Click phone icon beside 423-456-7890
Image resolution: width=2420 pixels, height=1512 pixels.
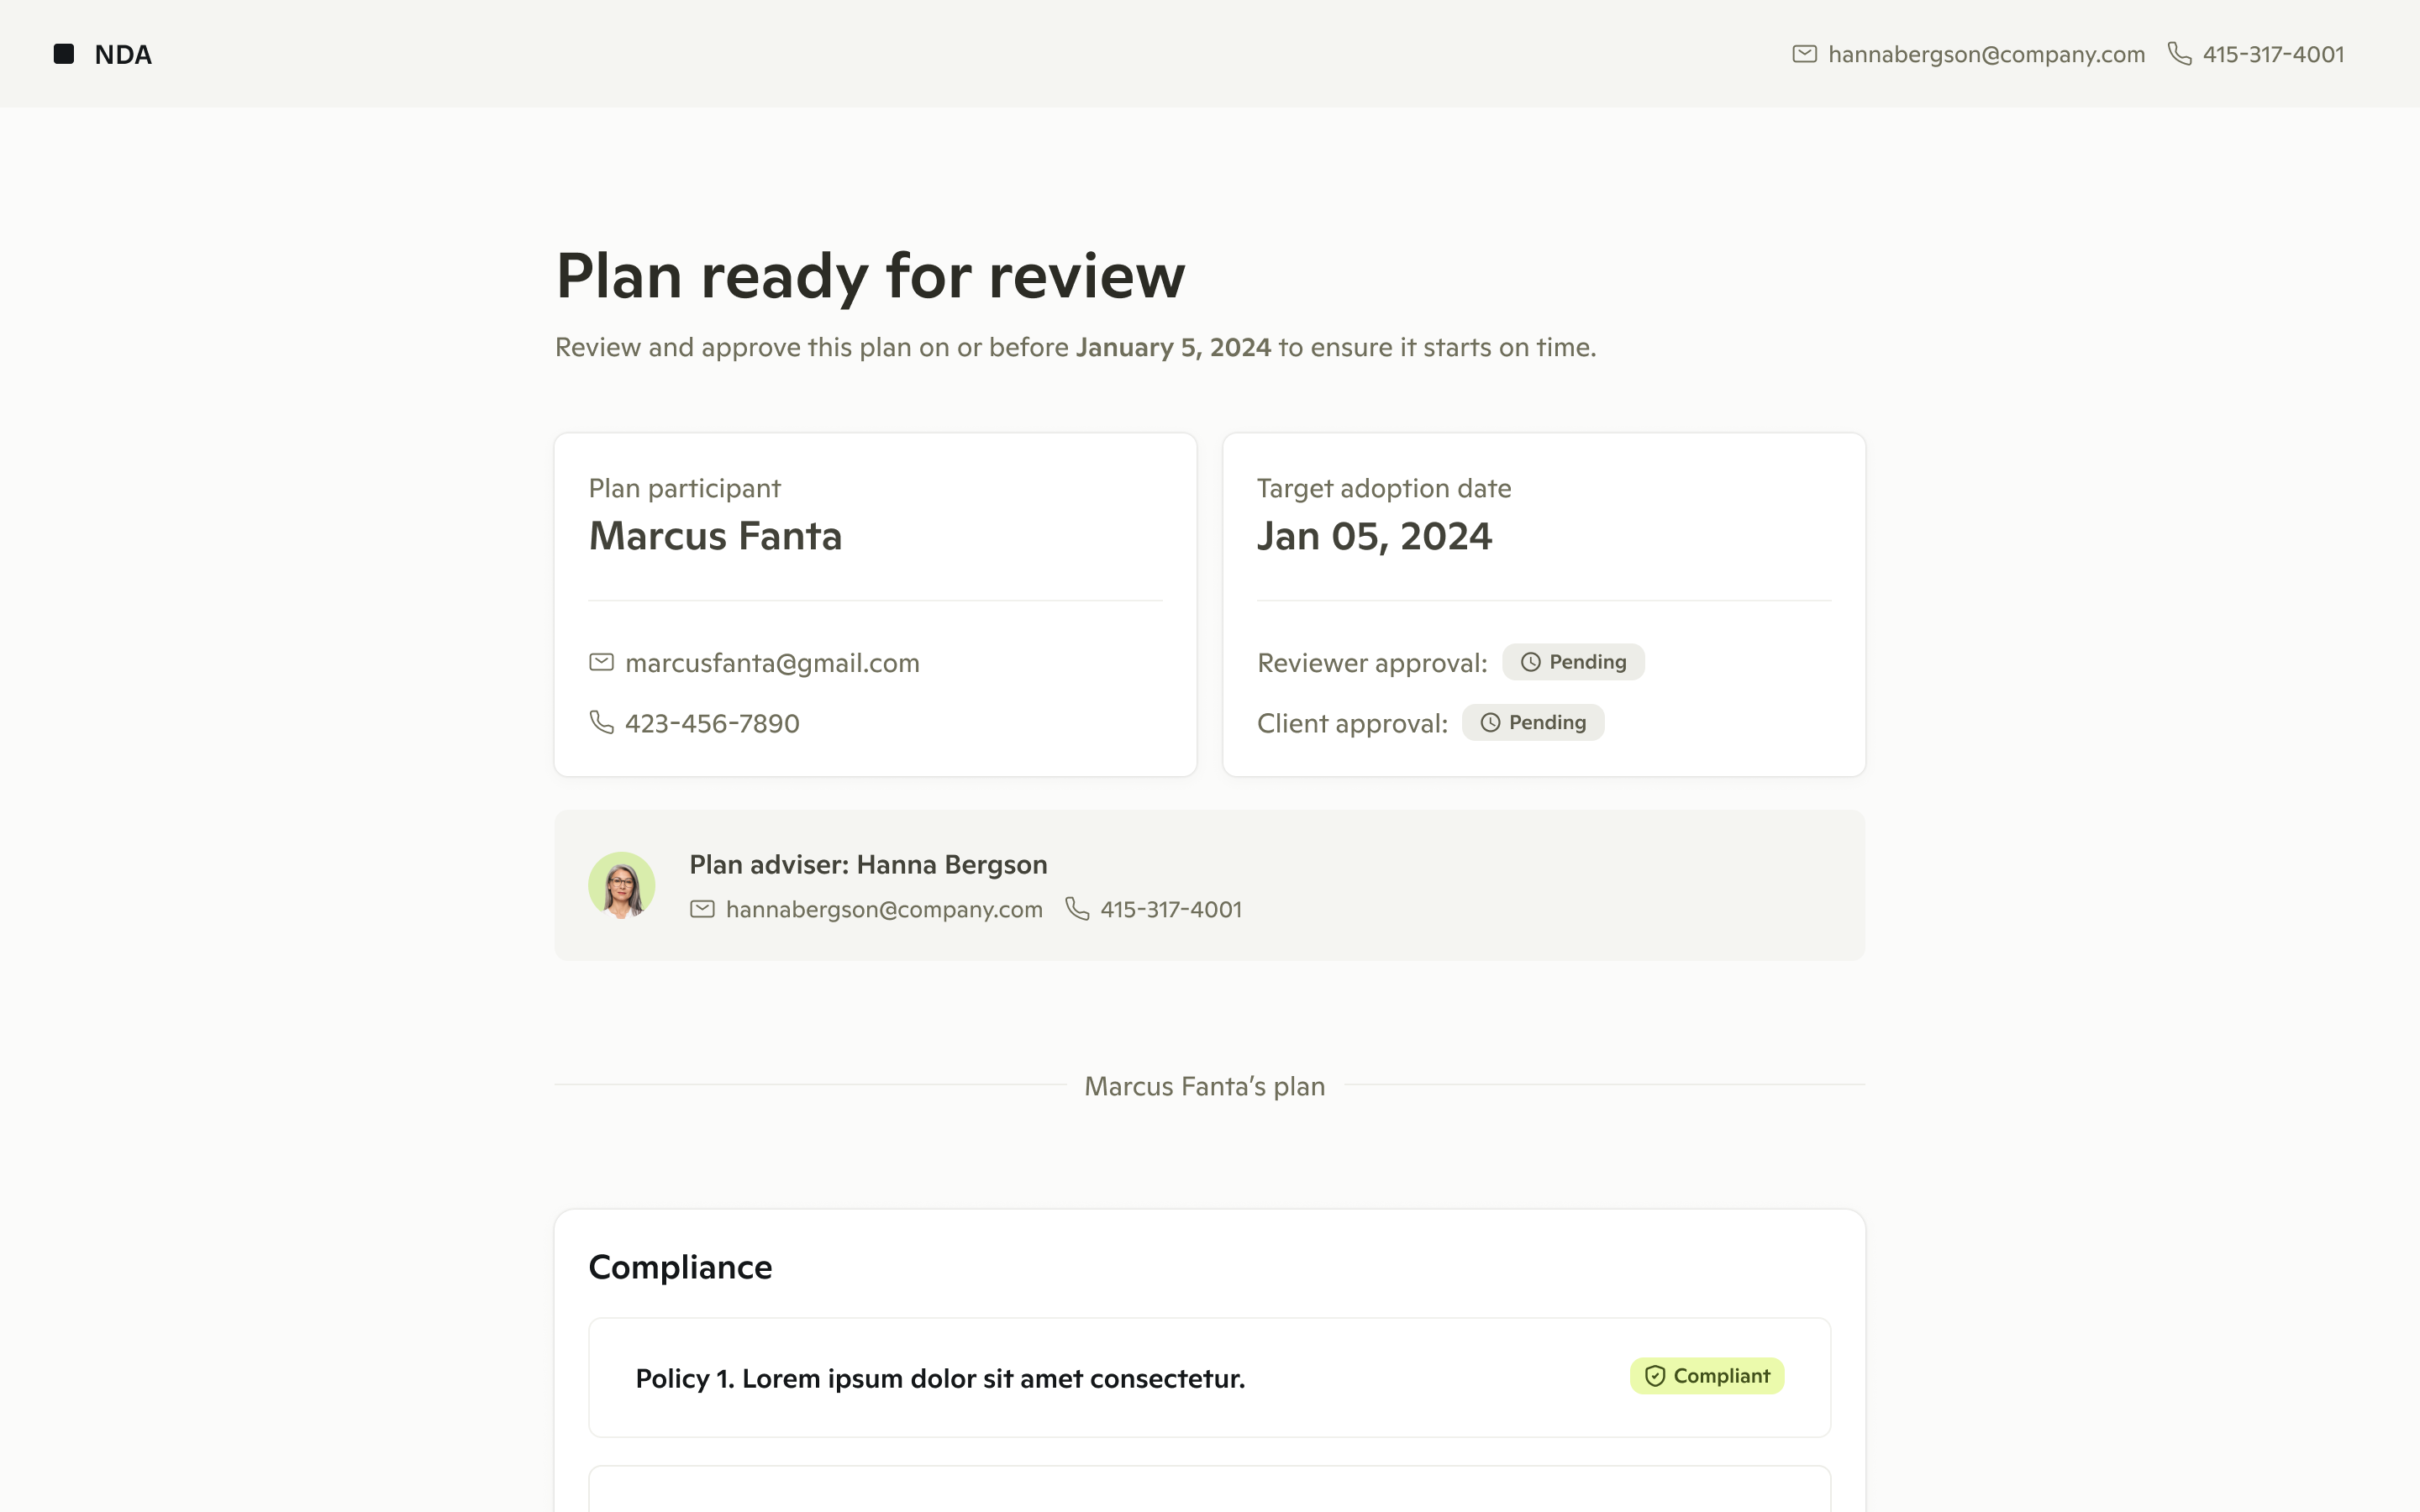[601, 722]
